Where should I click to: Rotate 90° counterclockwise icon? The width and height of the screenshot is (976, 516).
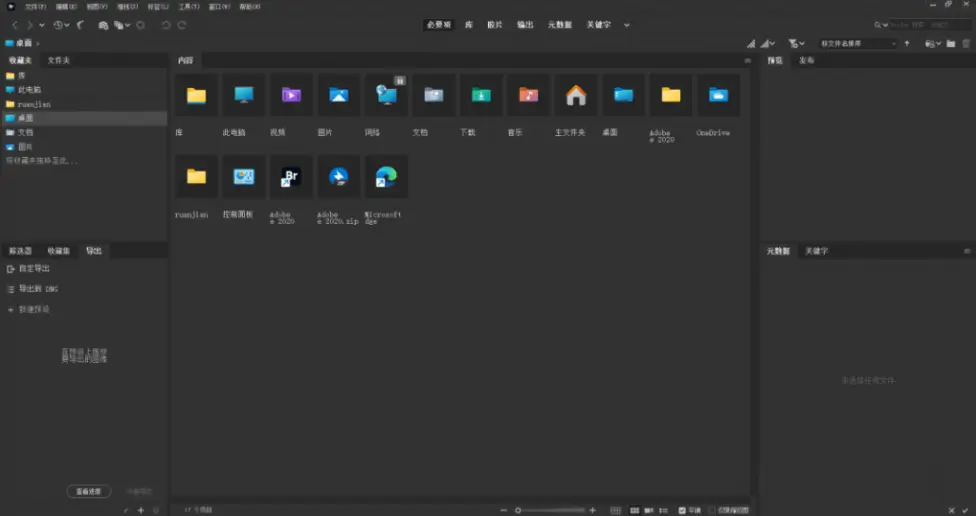pos(166,26)
